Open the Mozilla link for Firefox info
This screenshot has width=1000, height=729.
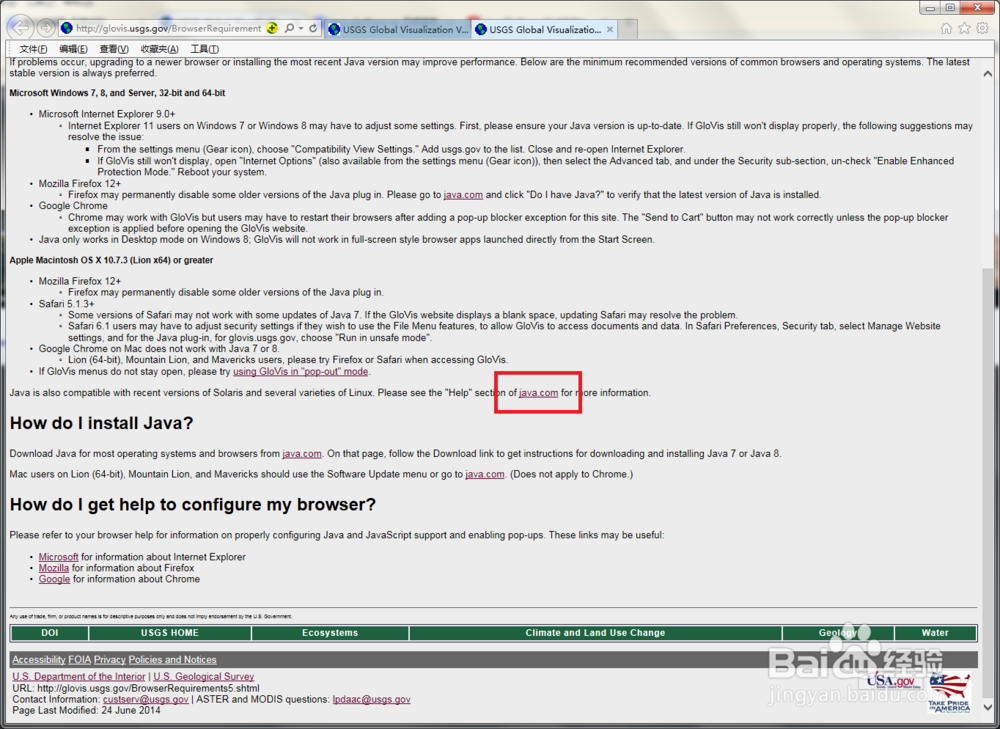54,568
